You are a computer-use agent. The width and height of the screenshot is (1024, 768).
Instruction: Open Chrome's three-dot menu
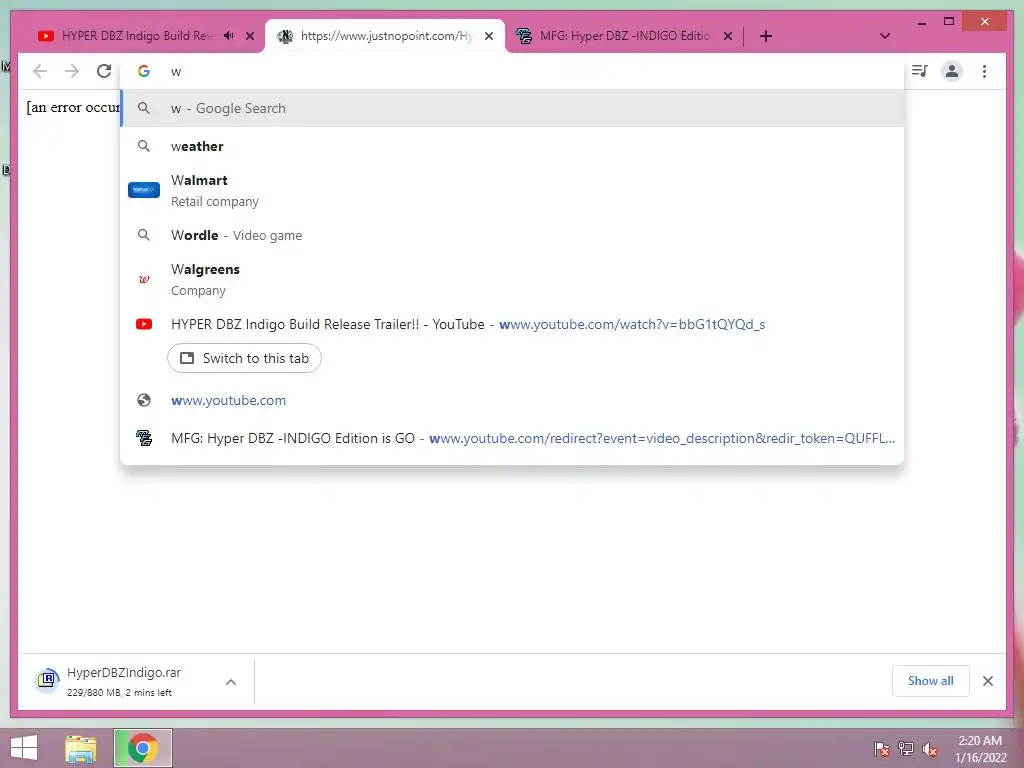click(x=984, y=71)
